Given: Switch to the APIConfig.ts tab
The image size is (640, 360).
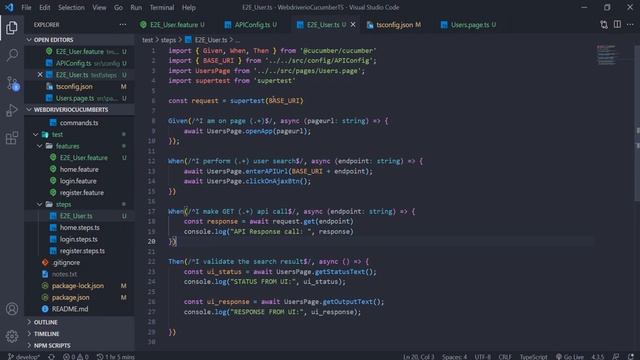Looking at the screenshot, I should click(x=252, y=25).
